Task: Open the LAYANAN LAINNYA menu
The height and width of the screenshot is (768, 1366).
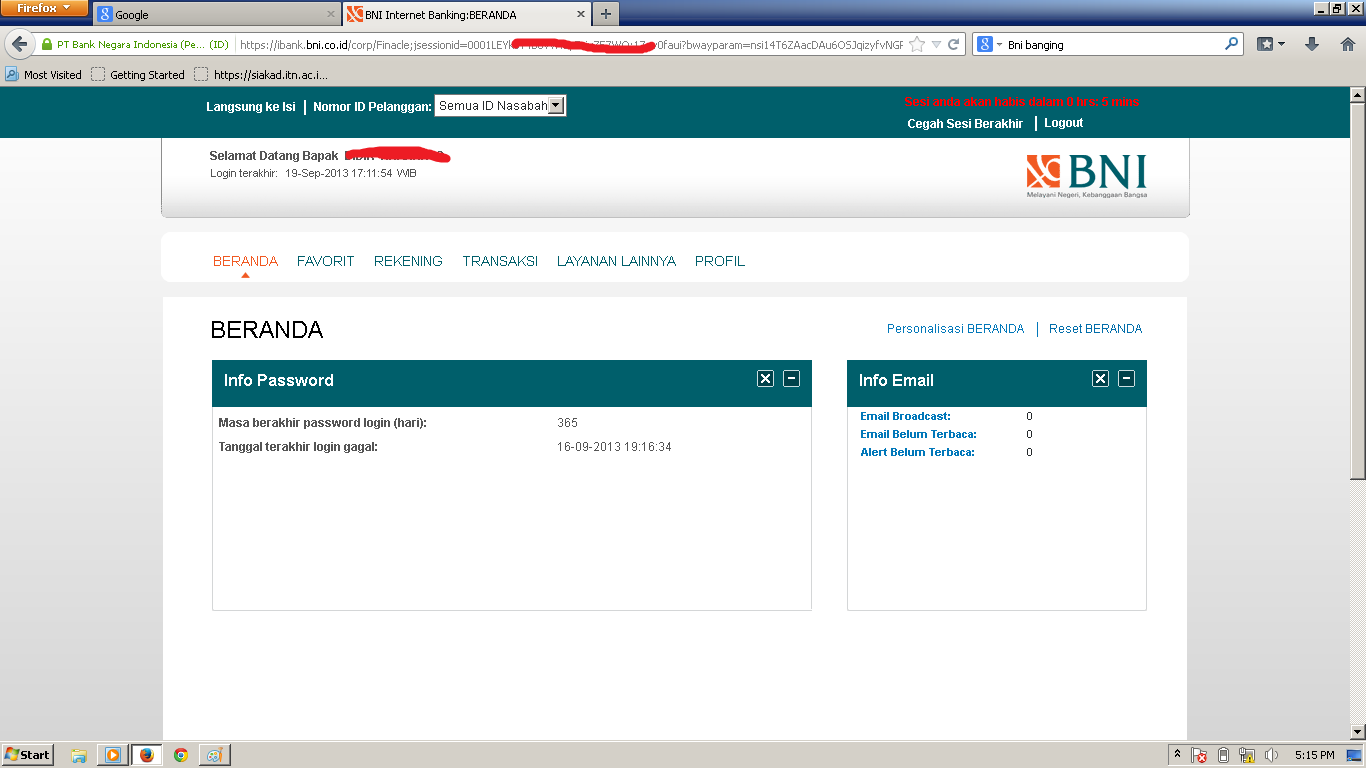Action: (x=616, y=261)
